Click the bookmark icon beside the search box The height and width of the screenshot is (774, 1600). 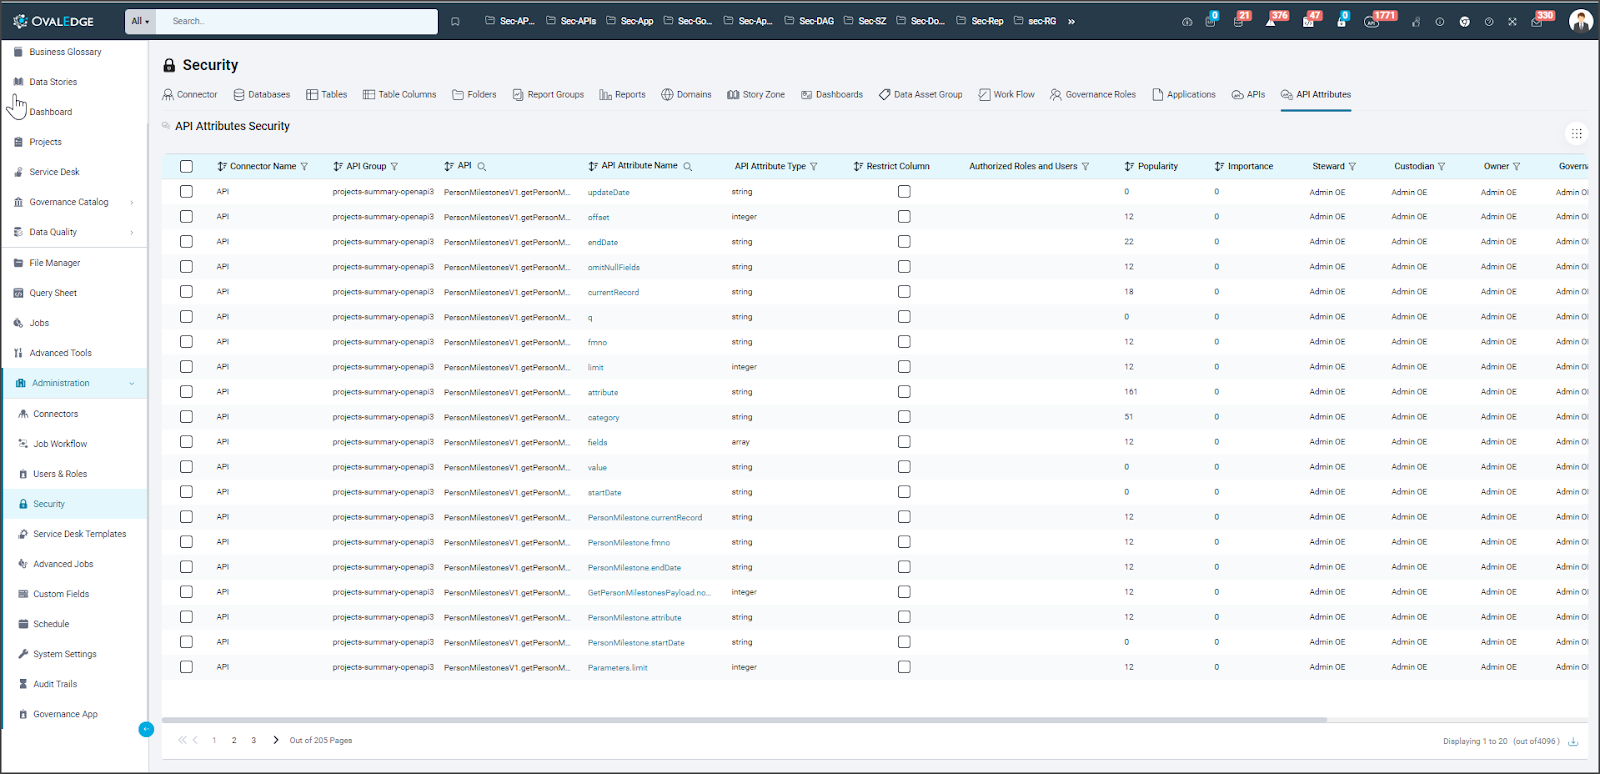[455, 21]
